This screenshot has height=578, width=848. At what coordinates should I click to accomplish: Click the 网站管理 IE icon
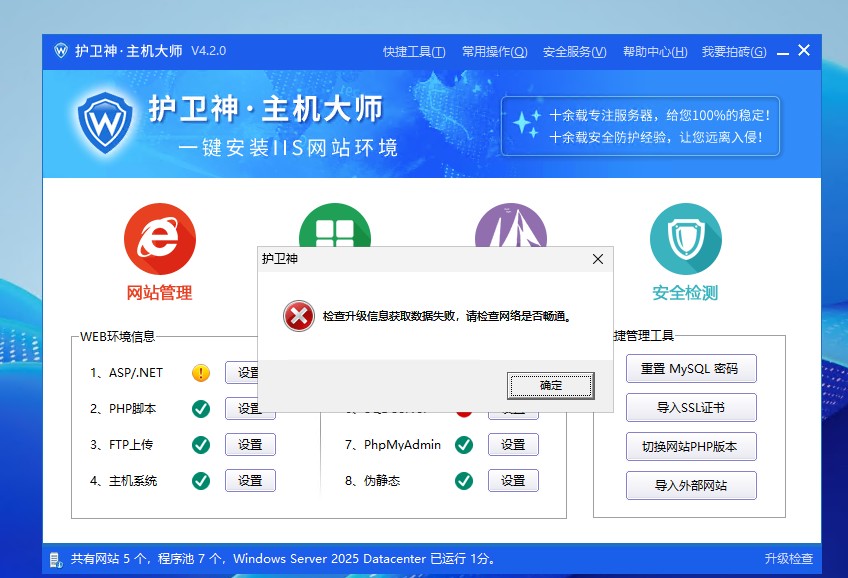coord(159,239)
